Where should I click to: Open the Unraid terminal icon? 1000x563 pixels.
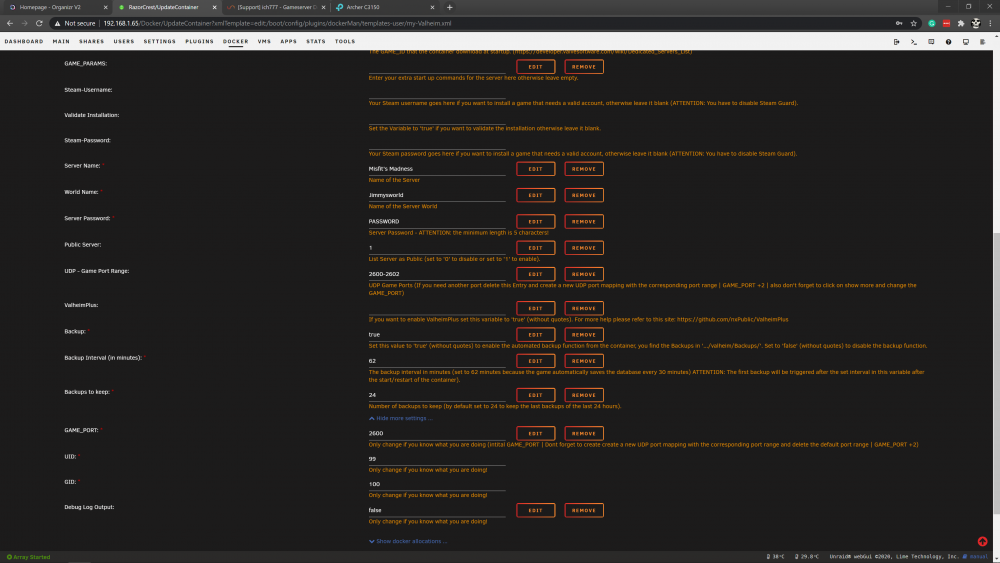(x=914, y=41)
